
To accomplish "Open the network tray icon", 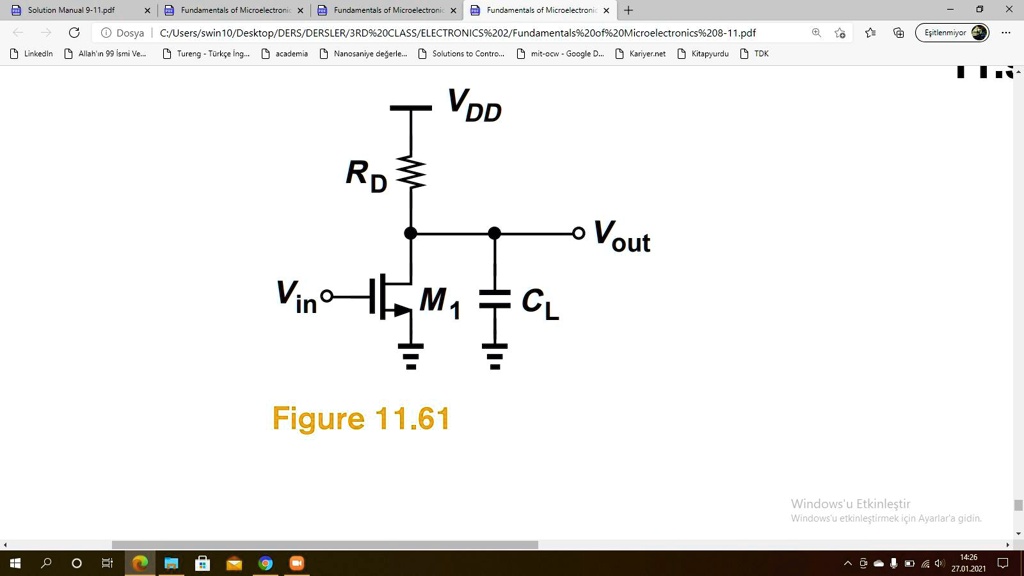I will coord(925,563).
